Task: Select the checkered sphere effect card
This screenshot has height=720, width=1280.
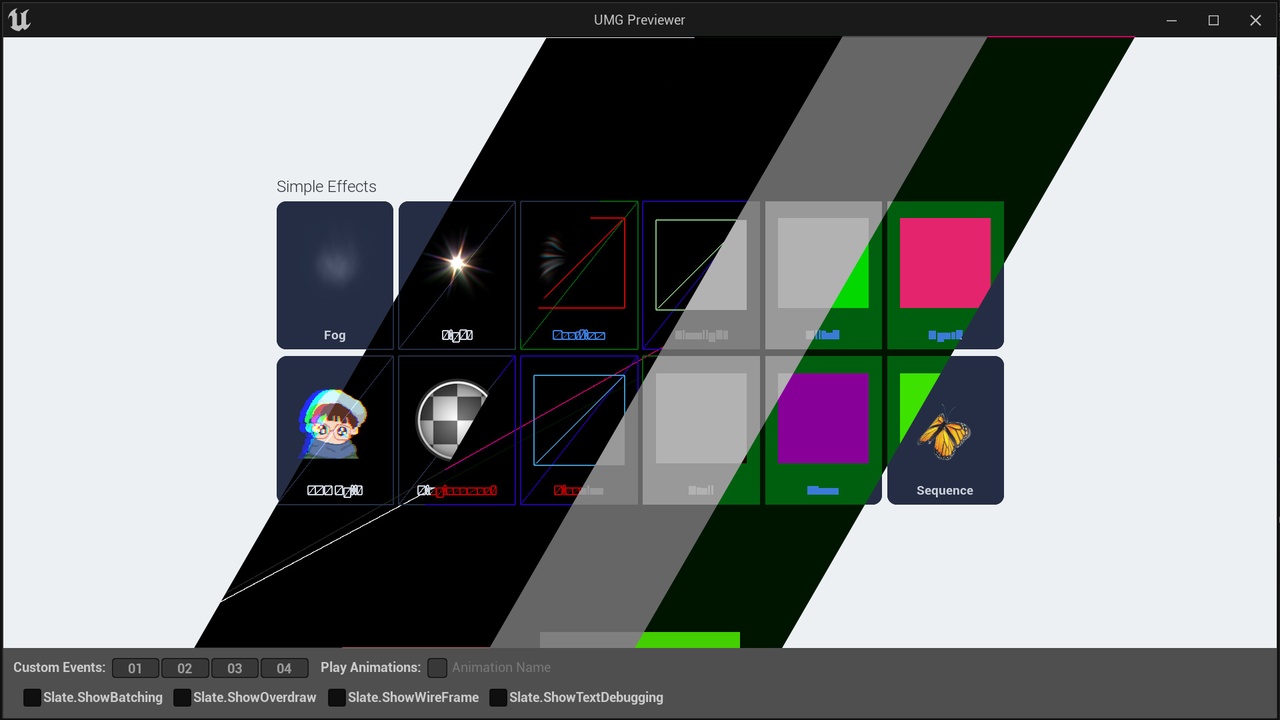Action: pyautogui.click(x=457, y=430)
